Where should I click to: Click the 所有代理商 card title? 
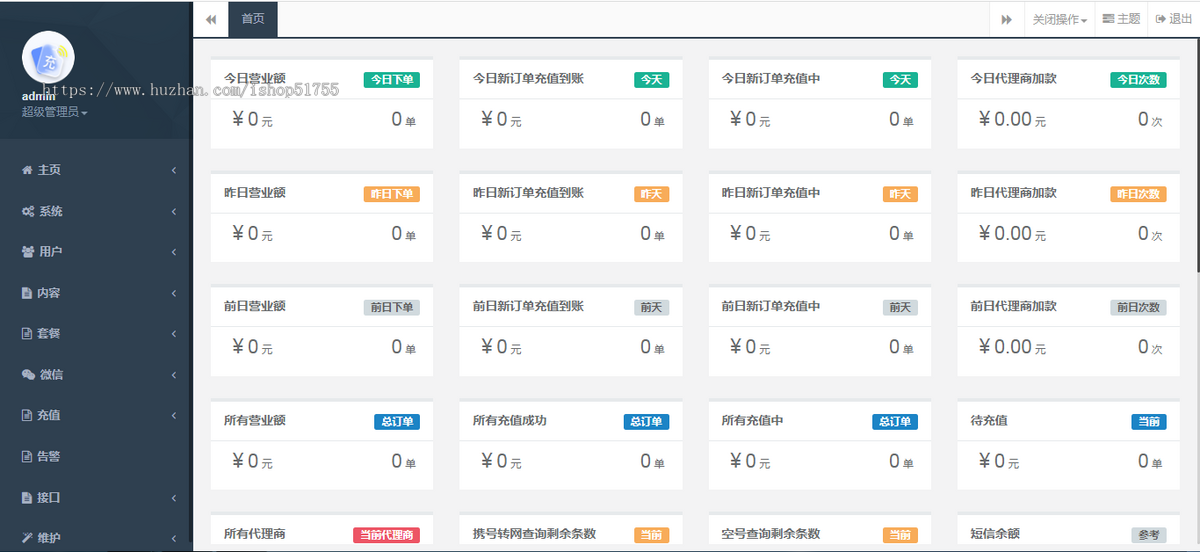click(x=255, y=533)
